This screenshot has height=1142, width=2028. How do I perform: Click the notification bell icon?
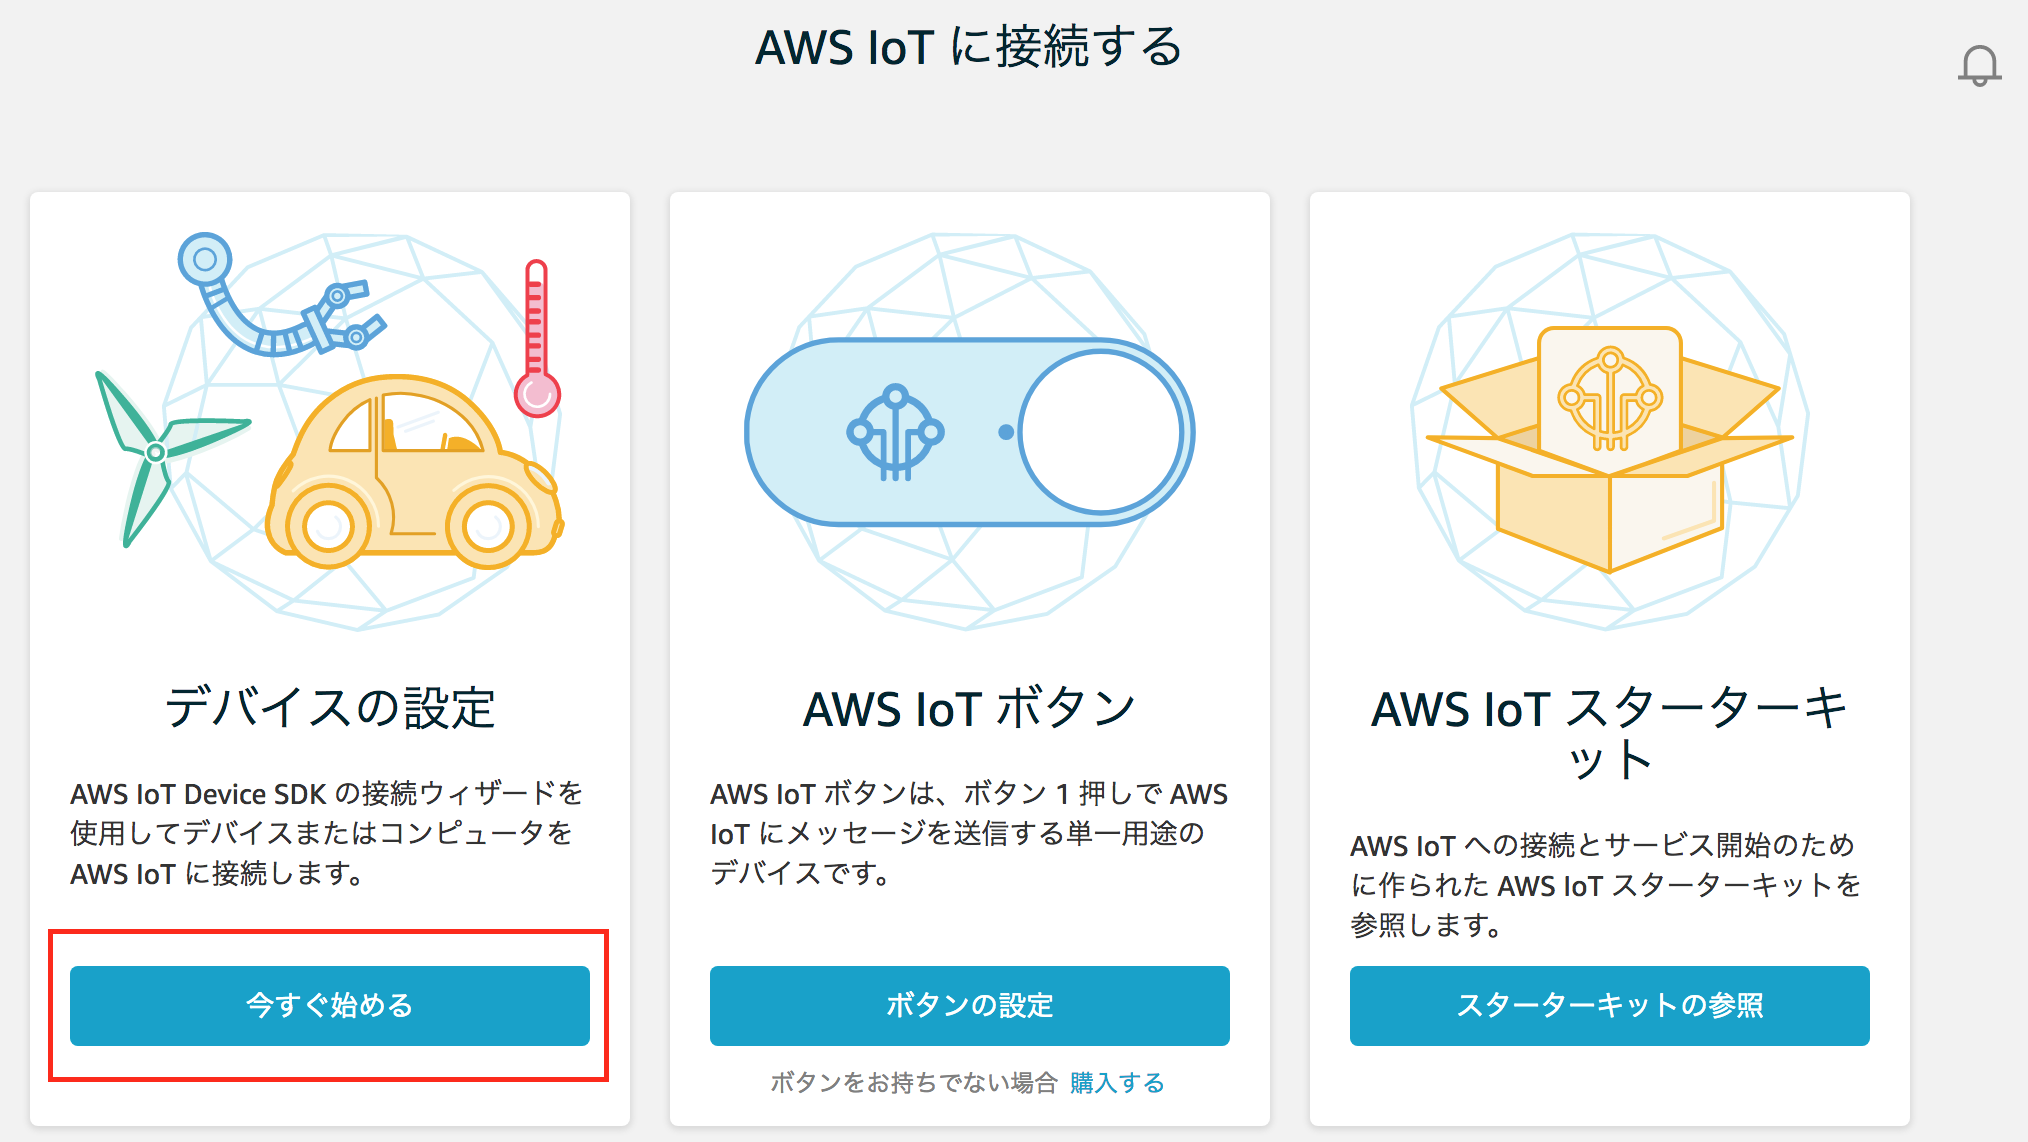coord(1979,66)
